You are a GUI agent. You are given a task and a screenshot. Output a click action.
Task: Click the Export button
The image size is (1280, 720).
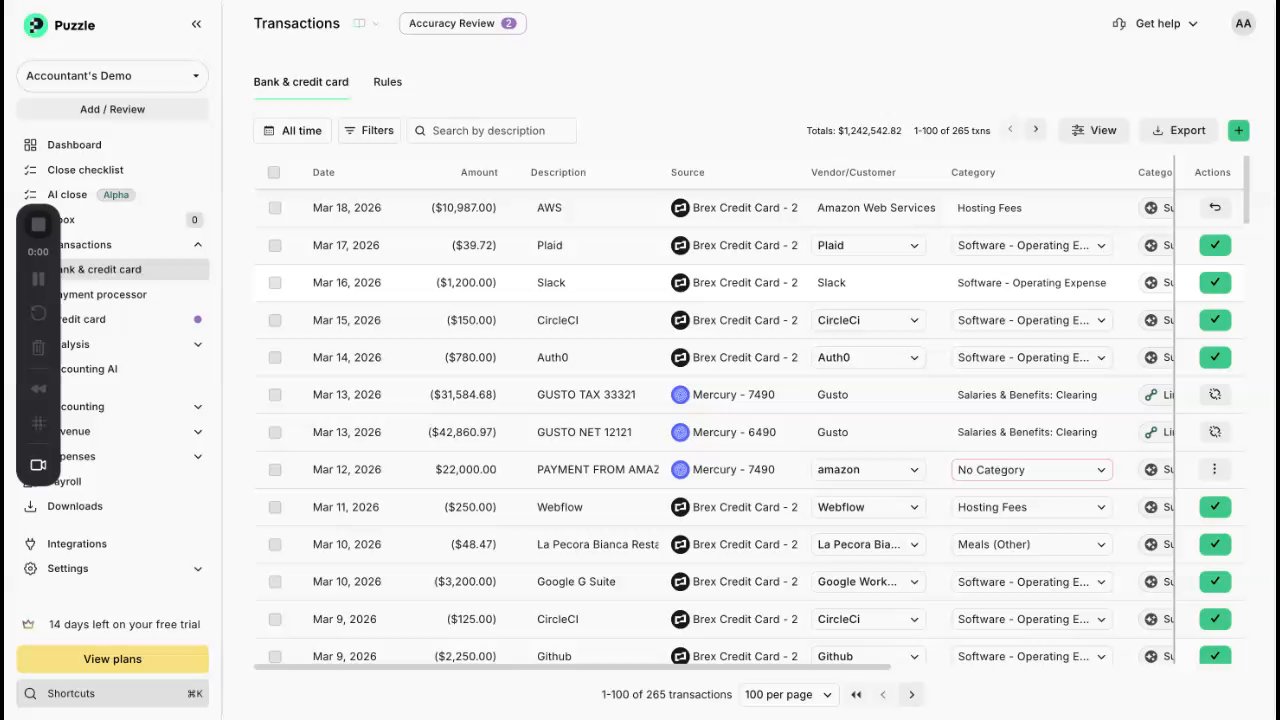click(1178, 130)
